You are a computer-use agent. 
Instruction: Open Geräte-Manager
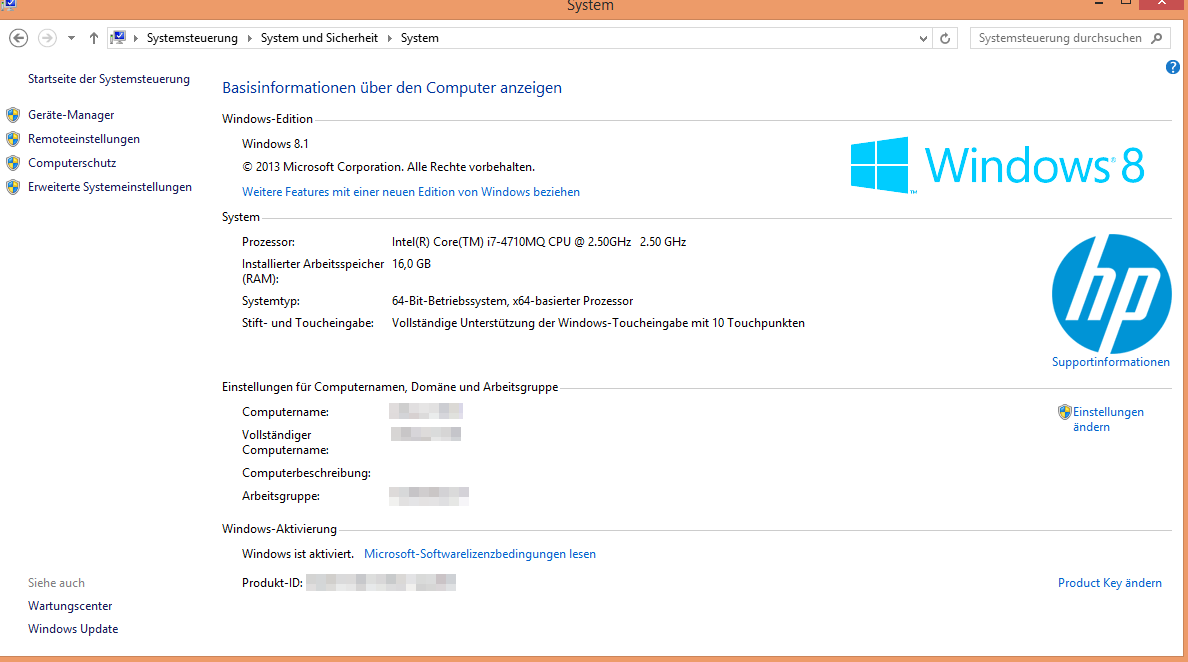[71, 115]
